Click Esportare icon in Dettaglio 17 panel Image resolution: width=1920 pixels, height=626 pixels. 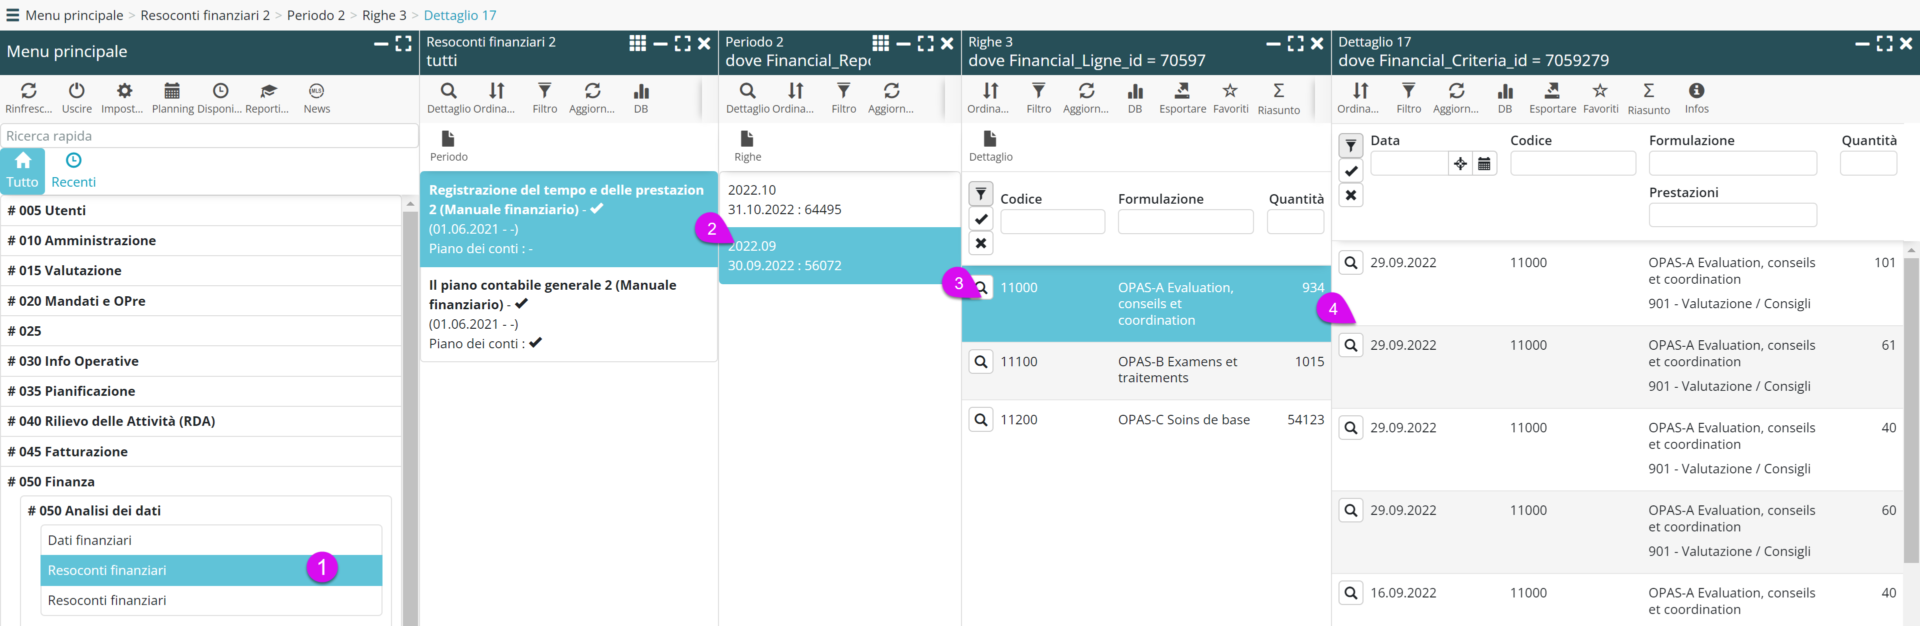tap(1552, 92)
